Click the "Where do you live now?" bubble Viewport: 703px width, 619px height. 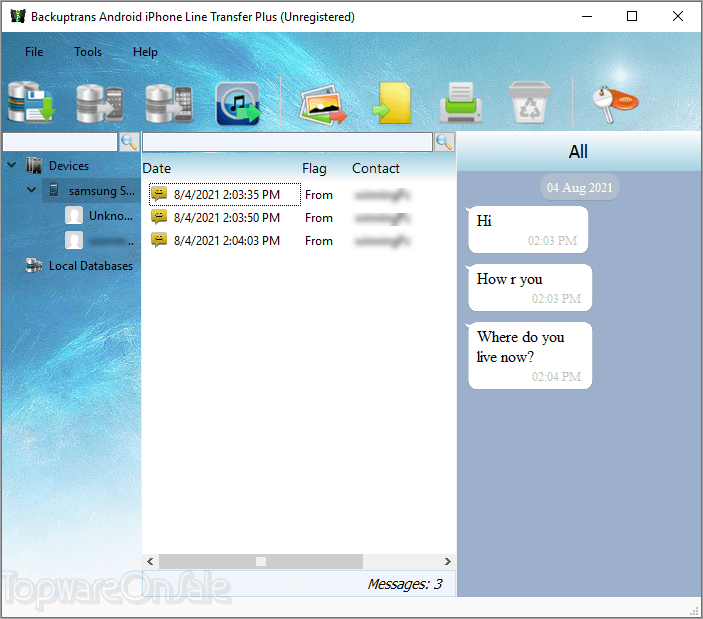(x=530, y=355)
